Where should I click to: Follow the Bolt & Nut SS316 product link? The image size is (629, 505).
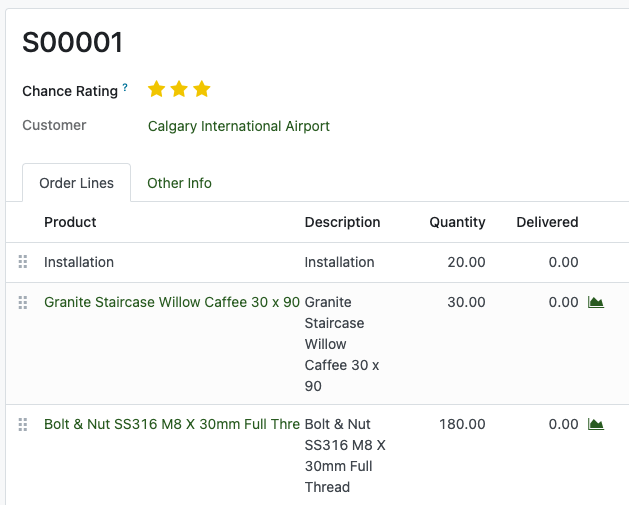pyautogui.click(x=171, y=424)
